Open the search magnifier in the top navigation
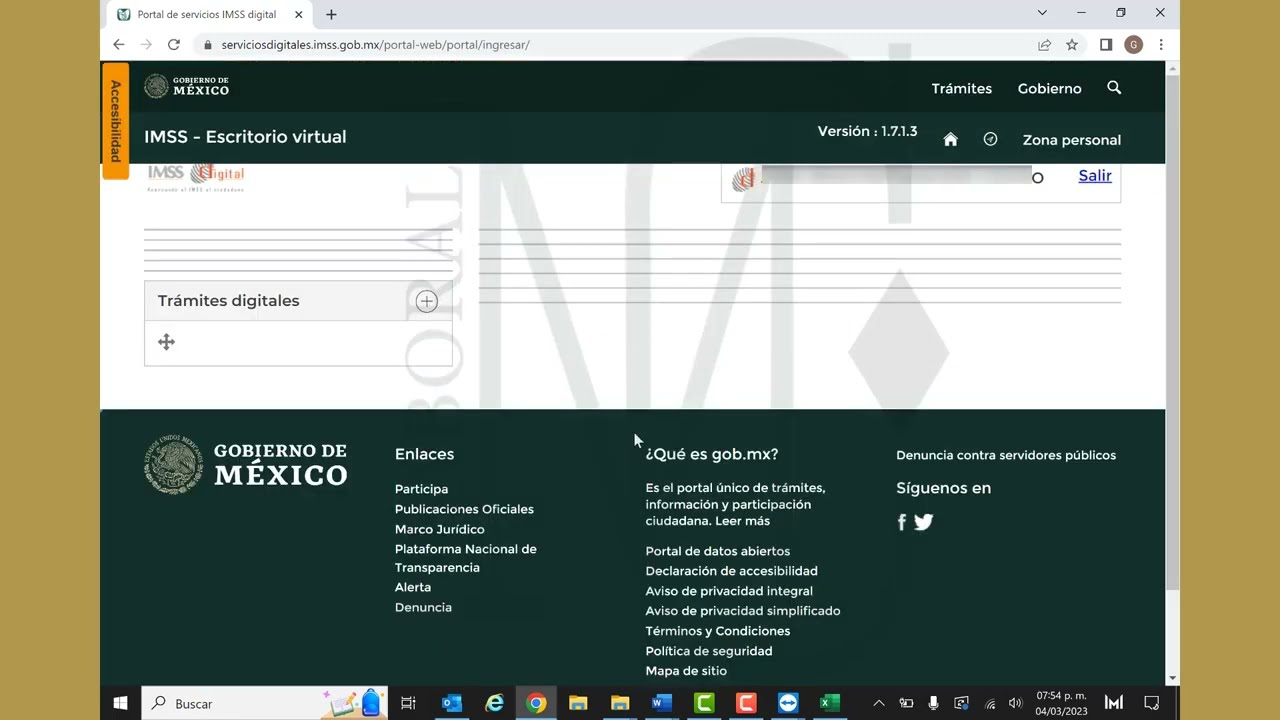1280x720 pixels. click(1114, 88)
